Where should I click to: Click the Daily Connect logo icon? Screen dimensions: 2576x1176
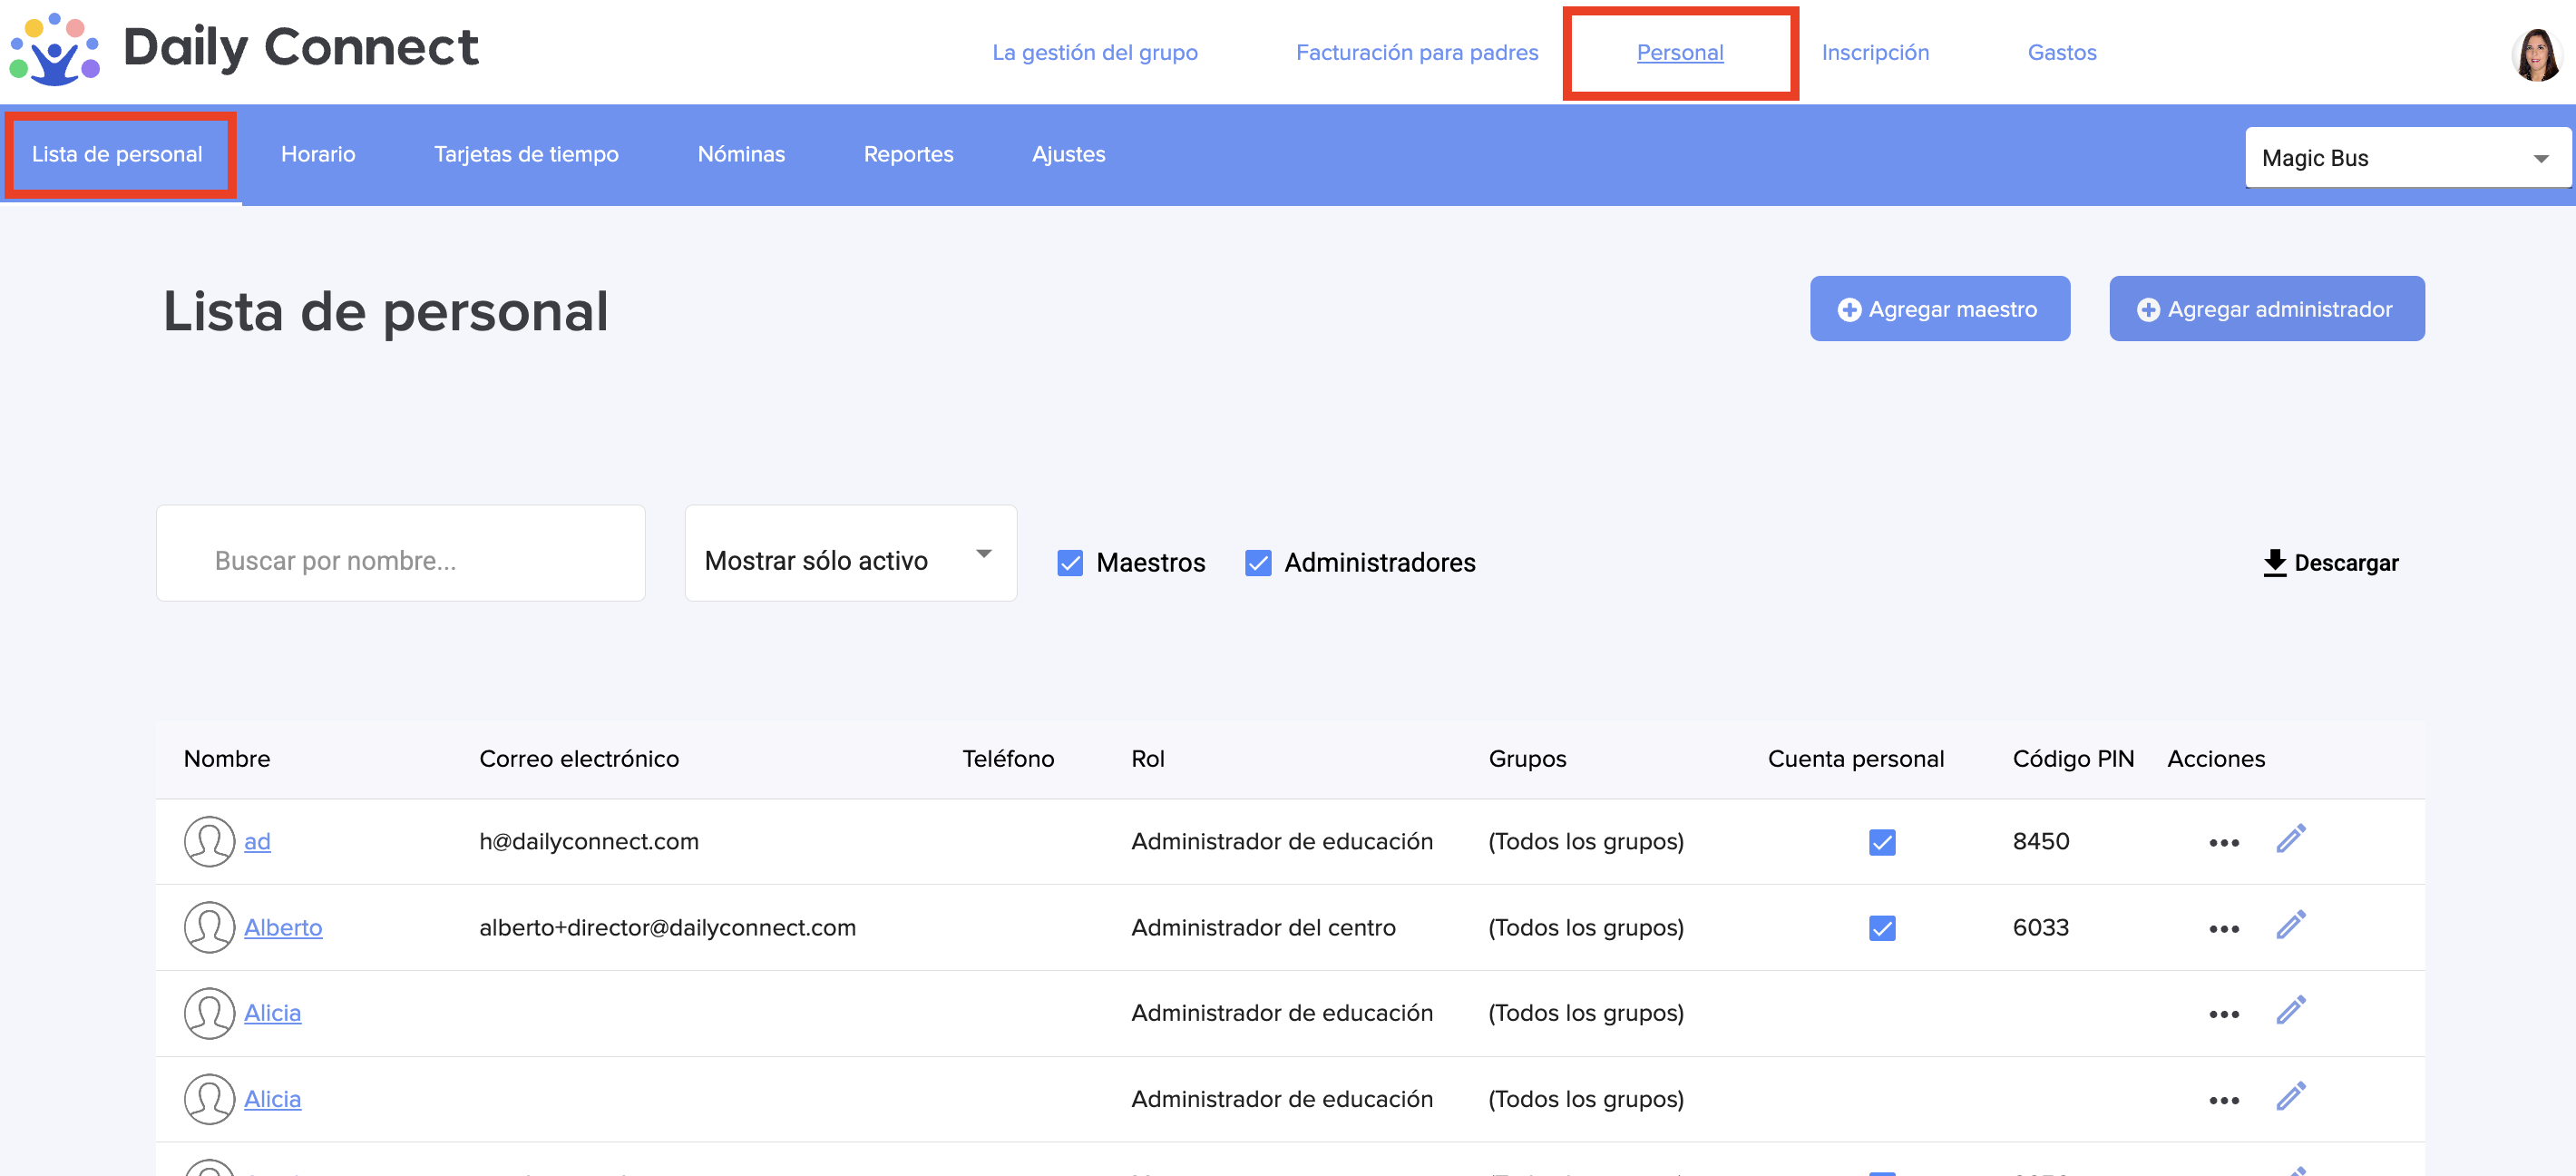(x=54, y=48)
